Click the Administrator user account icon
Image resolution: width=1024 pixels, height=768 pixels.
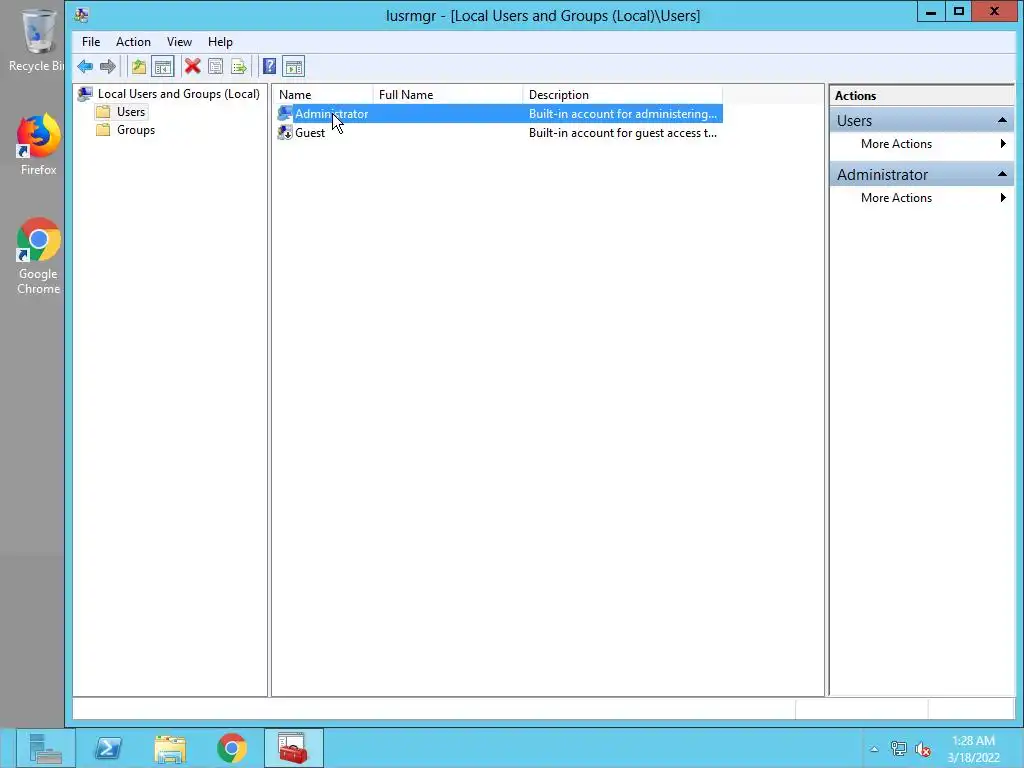pyautogui.click(x=285, y=114)
